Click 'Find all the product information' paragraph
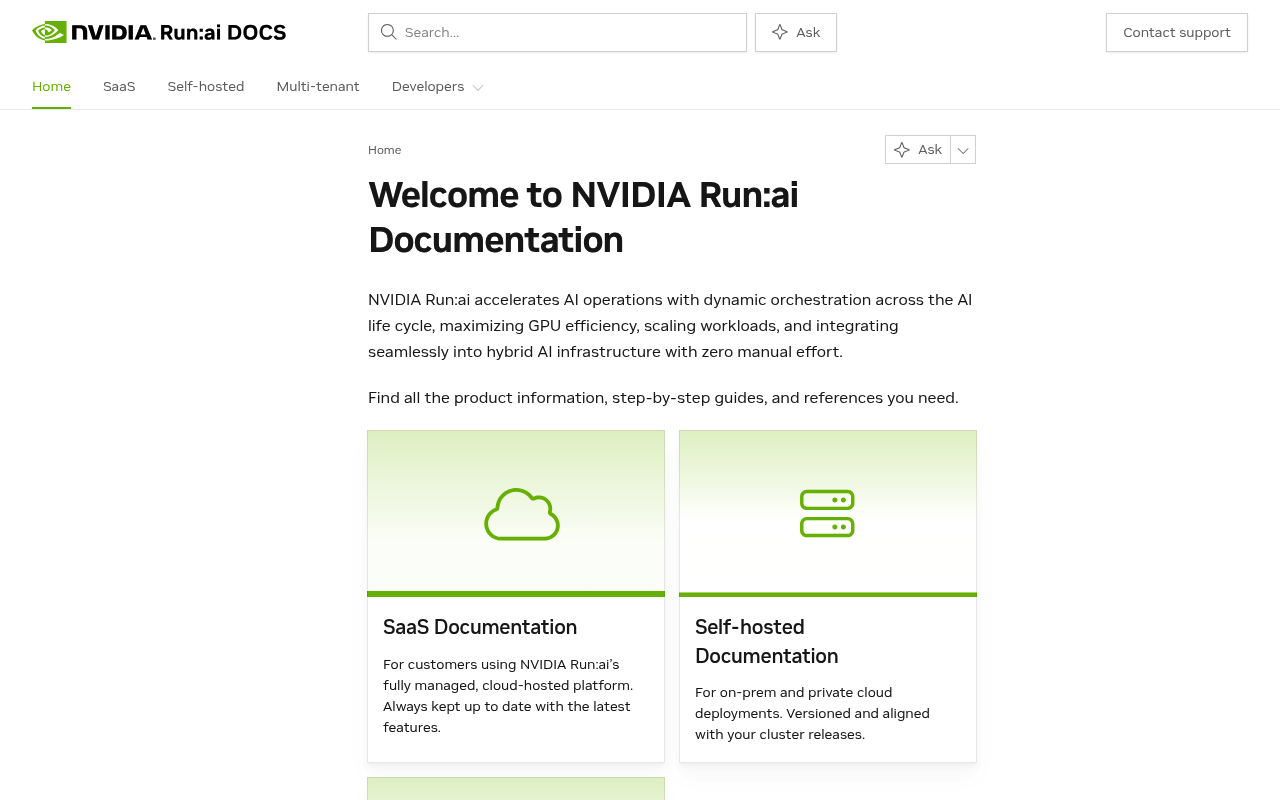The height and width of the screenshot is (800, 1280). [663, 398]
